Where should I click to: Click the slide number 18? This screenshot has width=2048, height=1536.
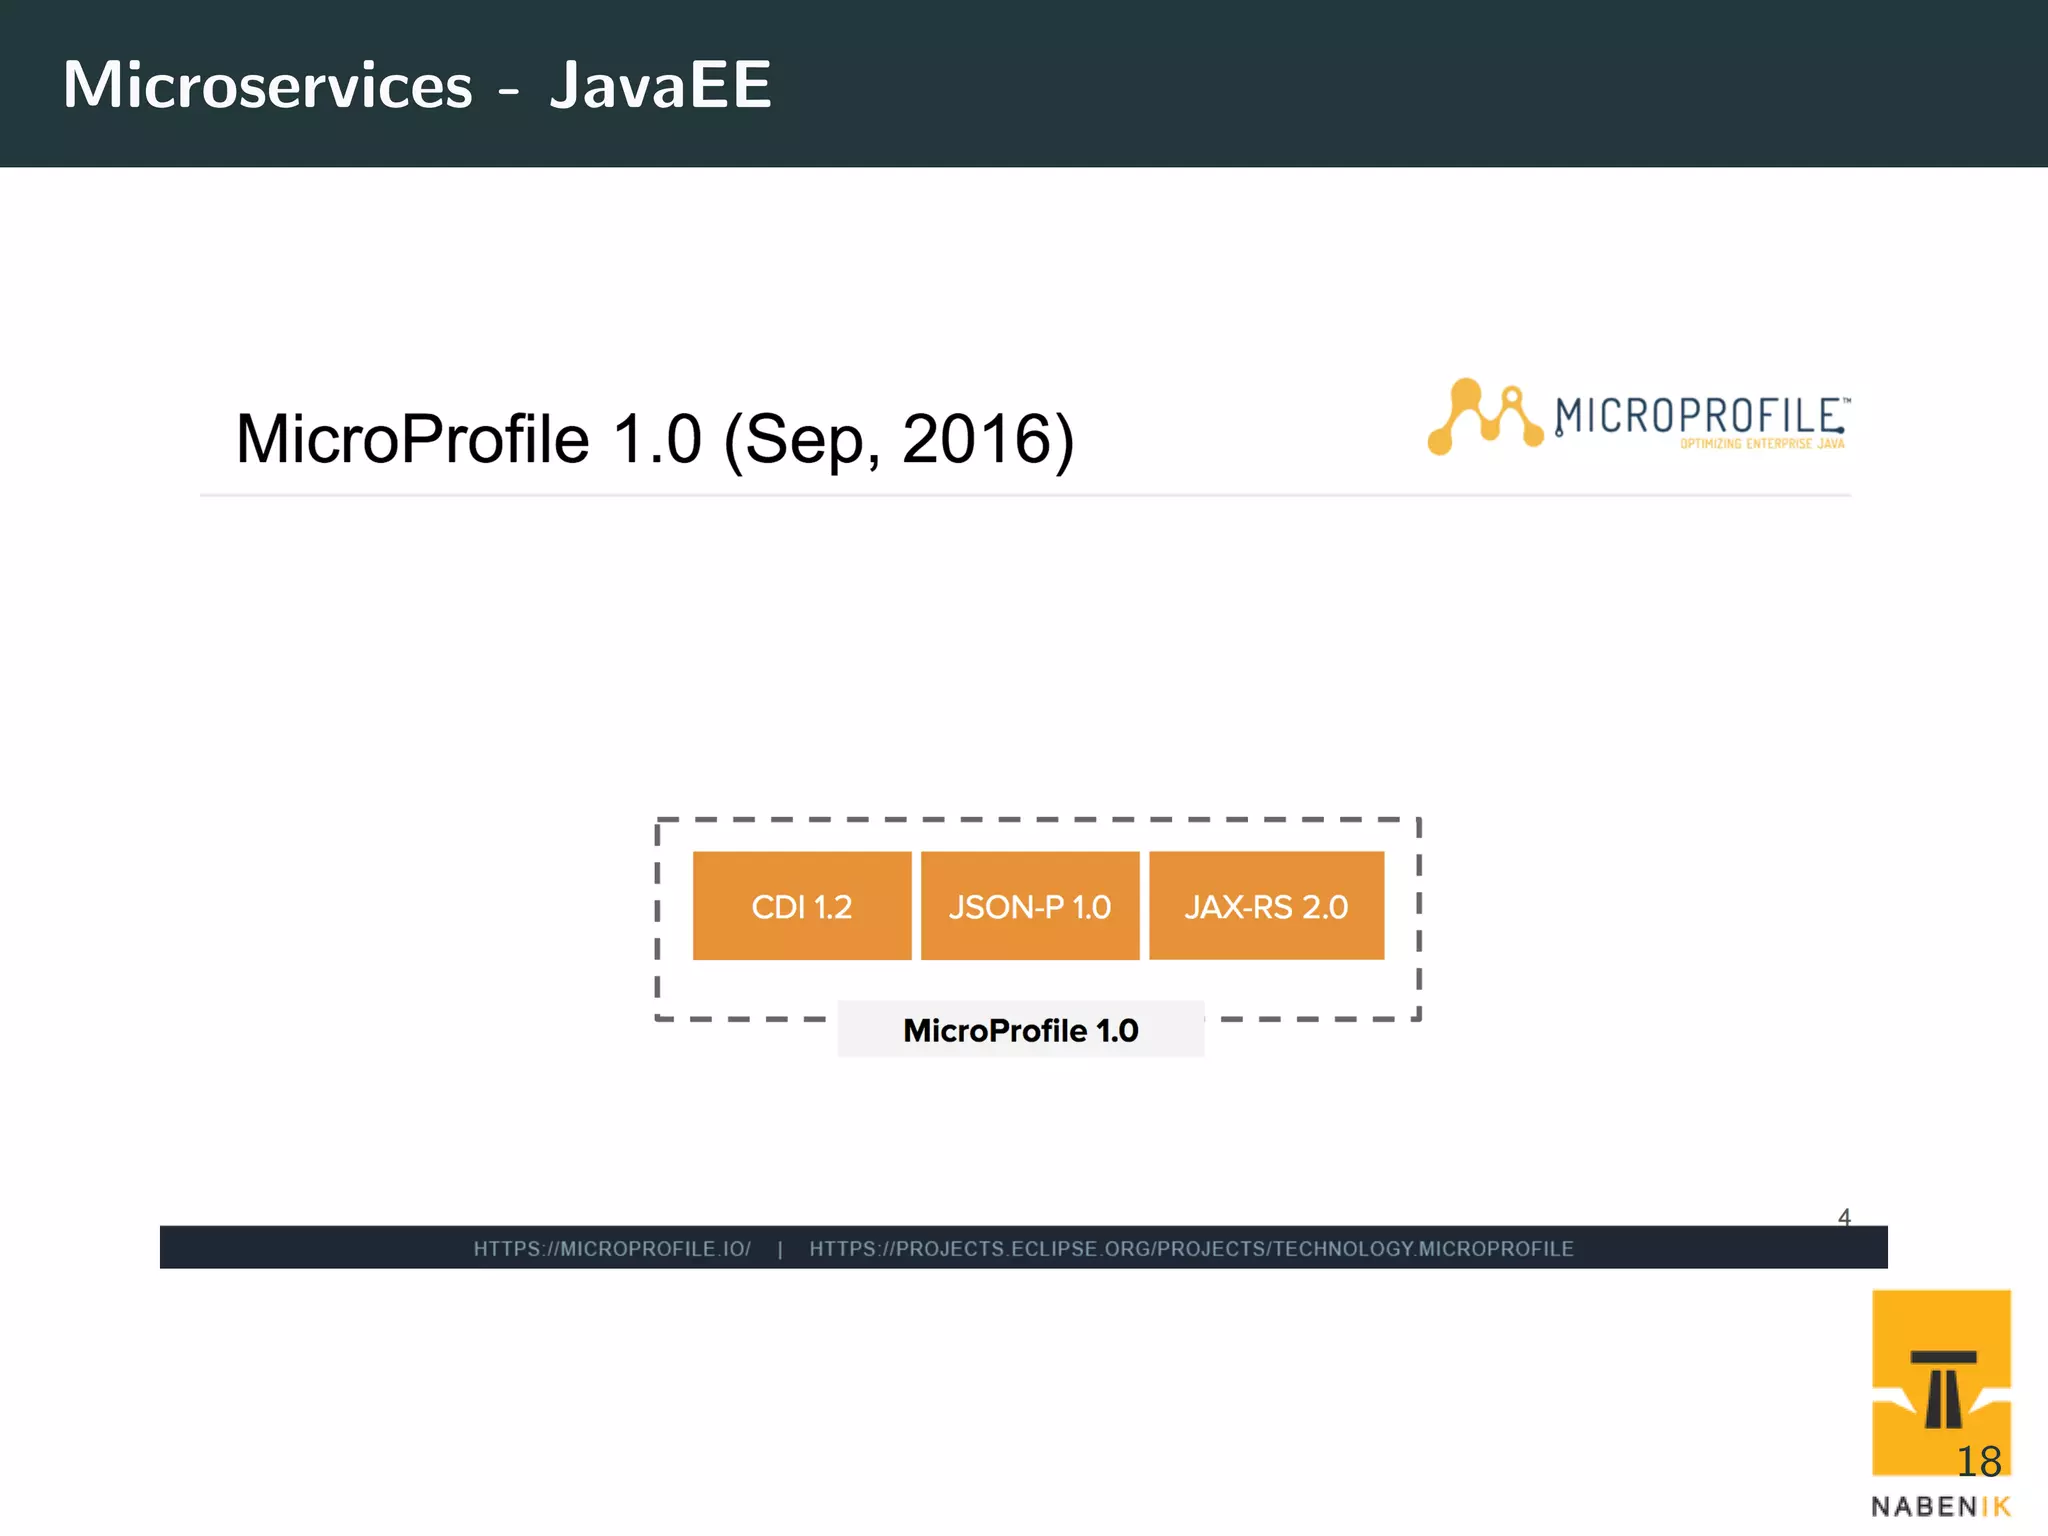pyautogui.click(x=1978, y=1462)
